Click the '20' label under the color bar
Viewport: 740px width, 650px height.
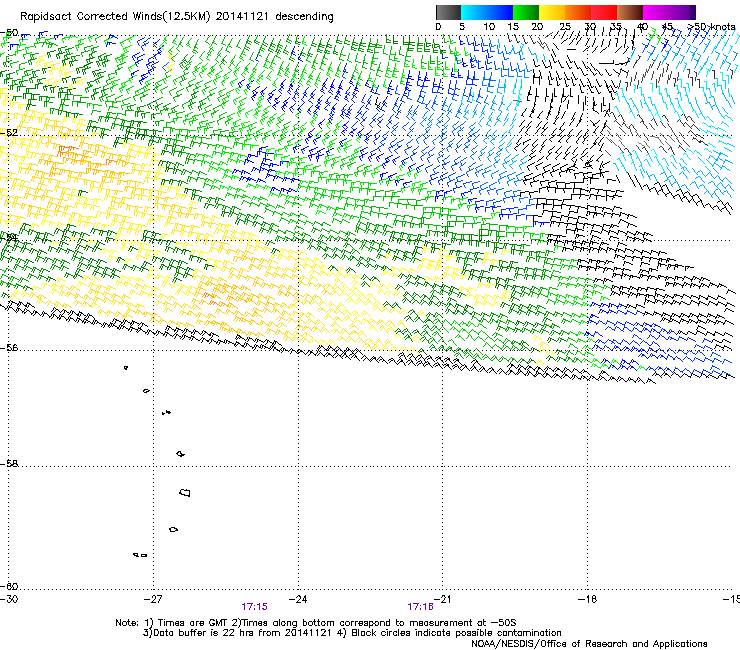(x=537, y=27)
